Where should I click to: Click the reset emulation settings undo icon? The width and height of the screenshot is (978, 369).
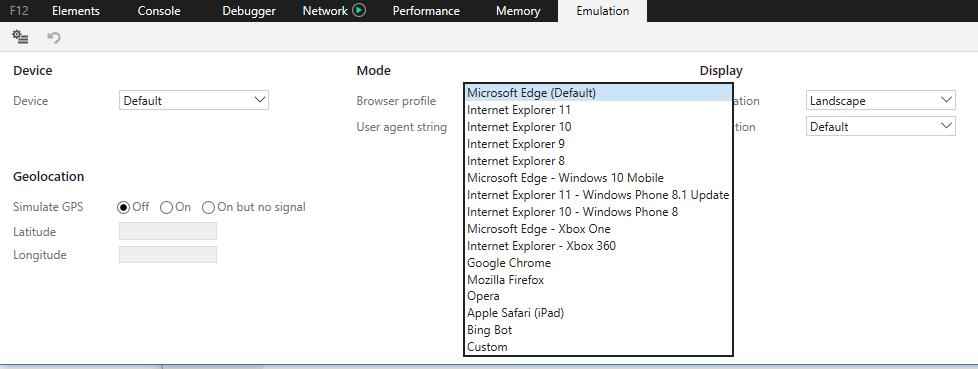click(x=54, y=37)
